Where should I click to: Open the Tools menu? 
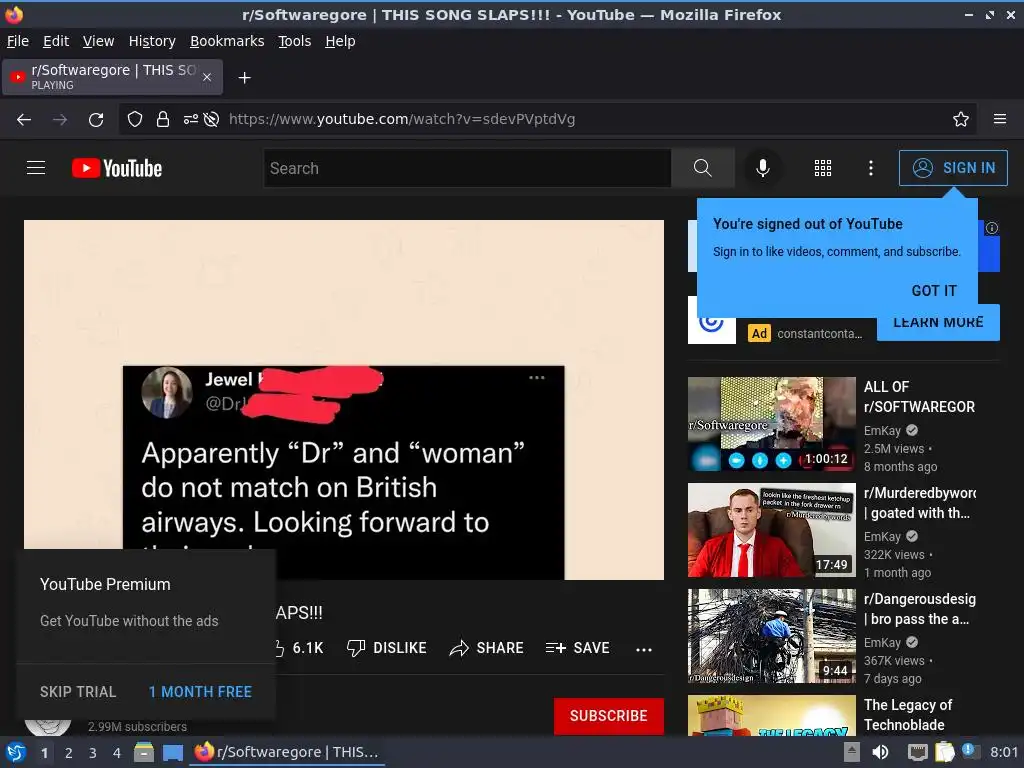tap(295, 41)
